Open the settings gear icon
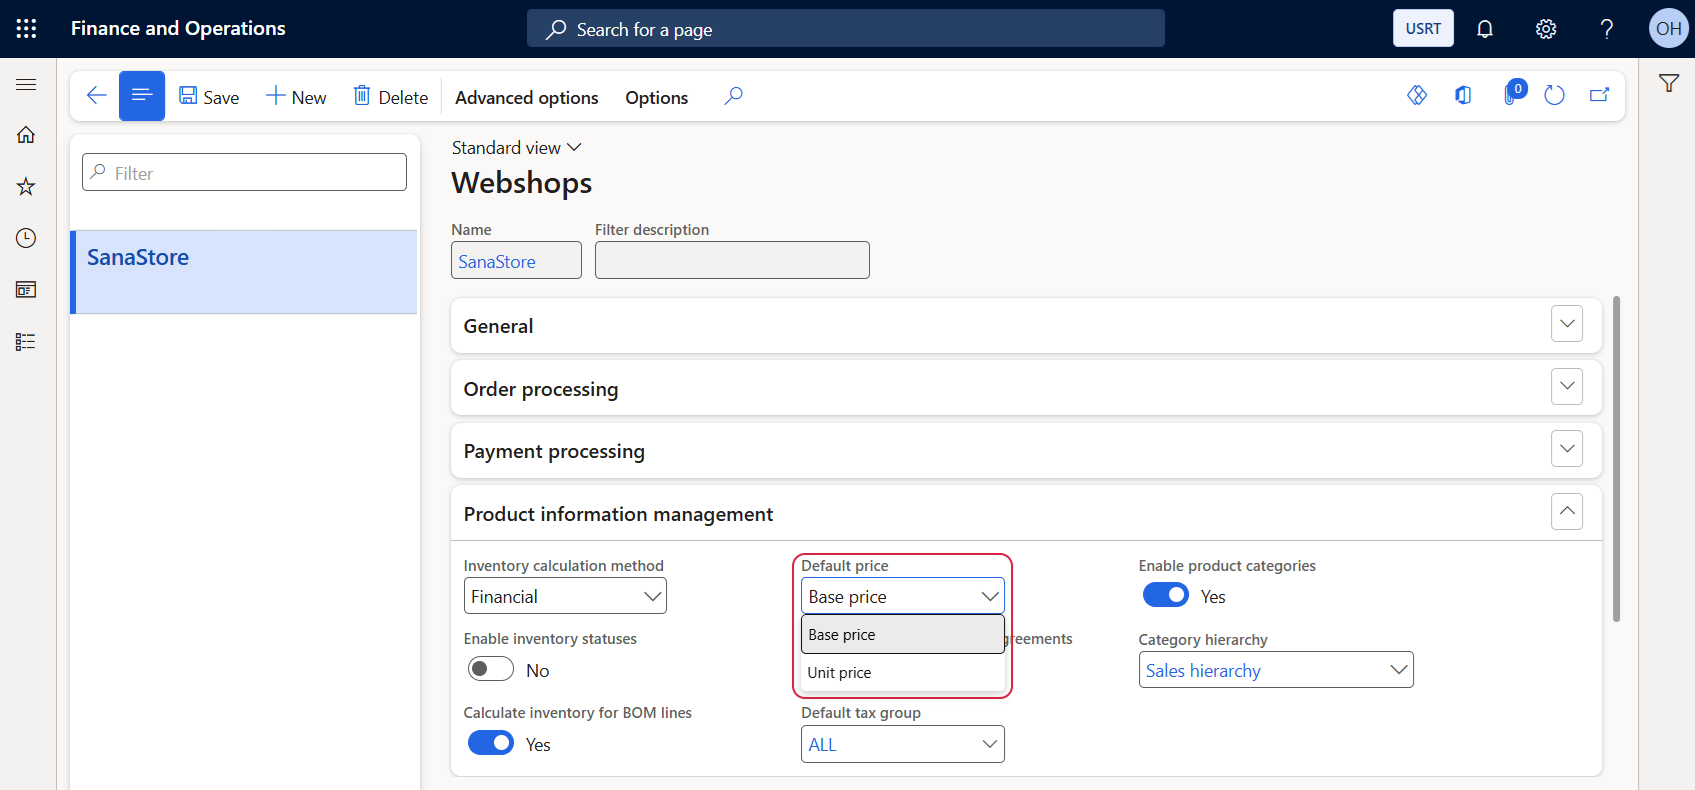 coord(1546,29)
